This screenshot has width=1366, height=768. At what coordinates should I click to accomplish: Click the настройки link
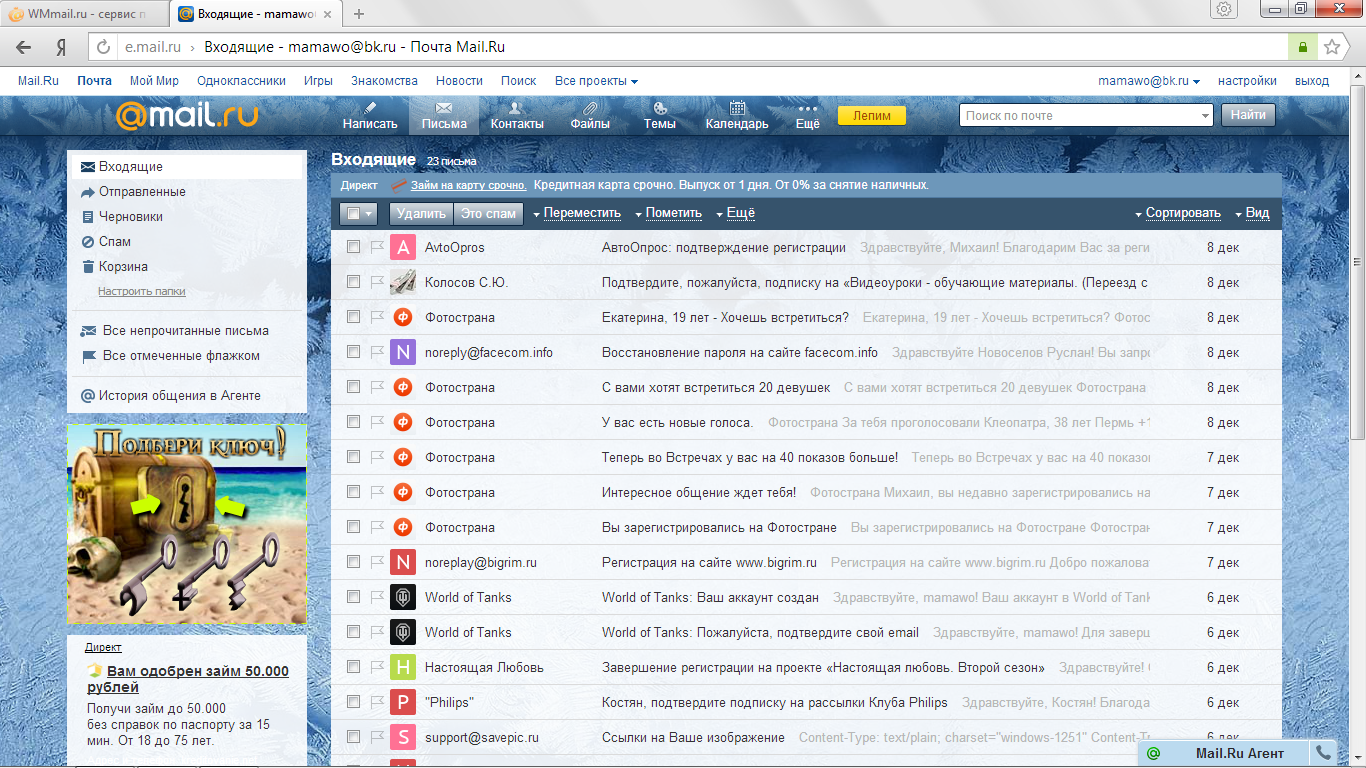(1247, 81)
